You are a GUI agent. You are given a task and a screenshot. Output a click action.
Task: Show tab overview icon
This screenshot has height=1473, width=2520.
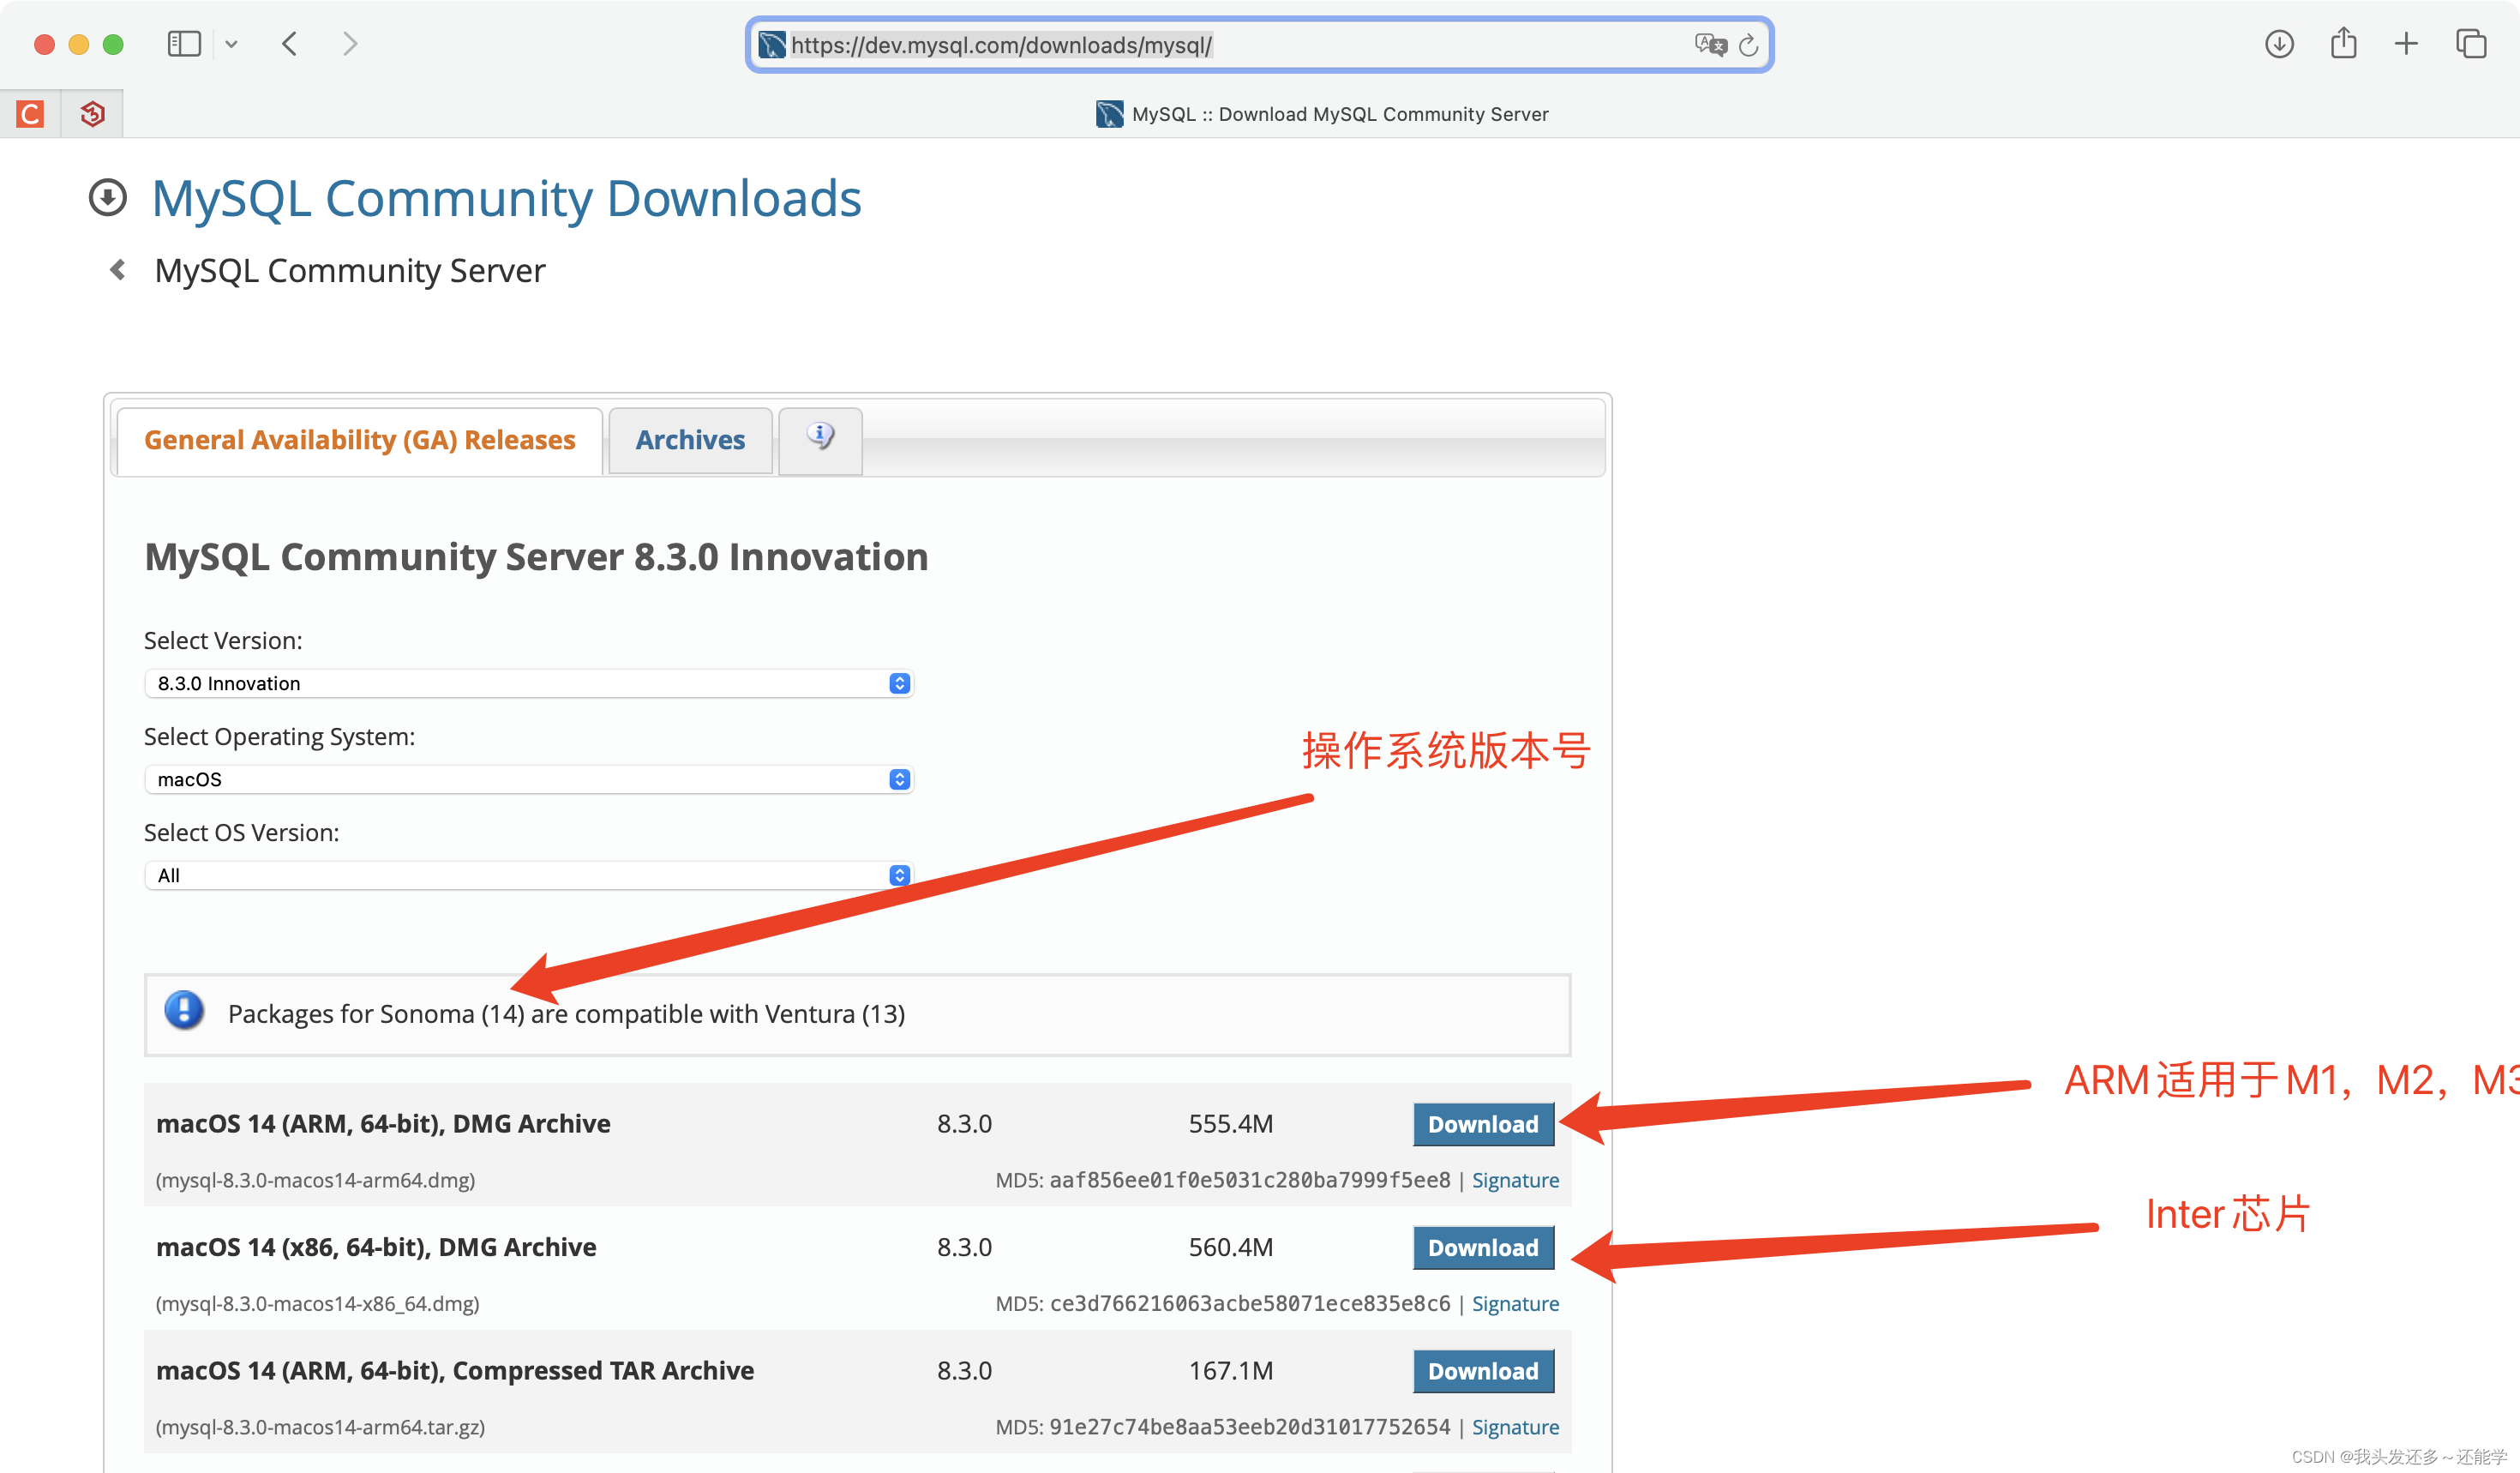point(2471,44)
